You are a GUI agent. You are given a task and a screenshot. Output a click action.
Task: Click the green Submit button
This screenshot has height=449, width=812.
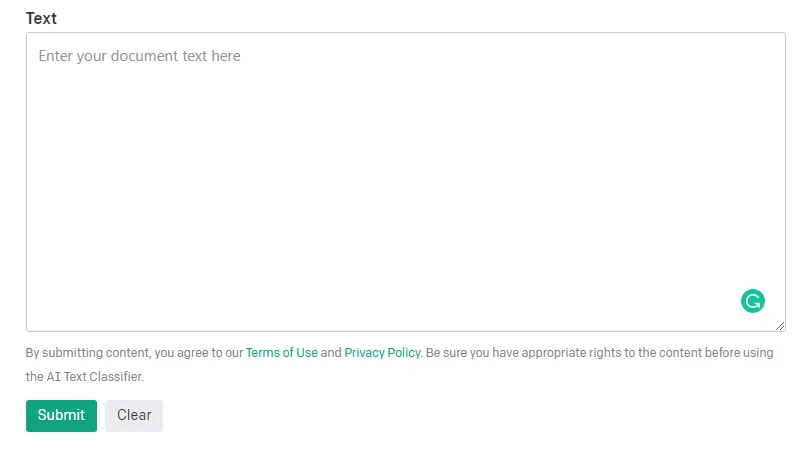(61, 415)
